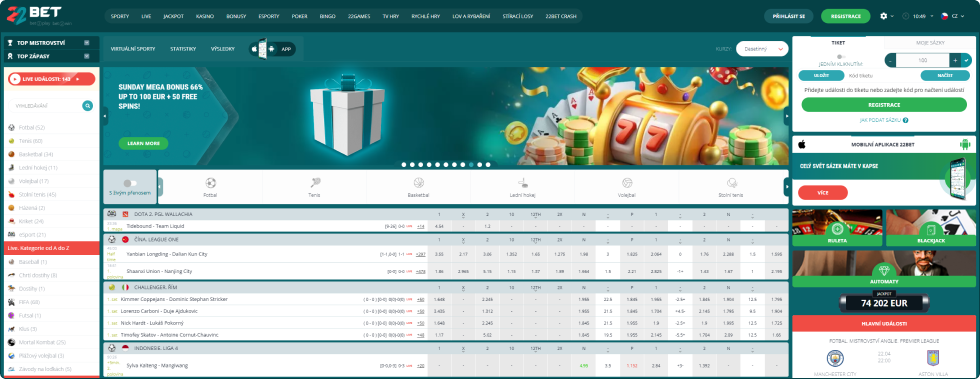The width and height of the screenshot is (980, 379).
Task: Click the Dota 2 gamepad icon in events list
Action: point(112,214)
